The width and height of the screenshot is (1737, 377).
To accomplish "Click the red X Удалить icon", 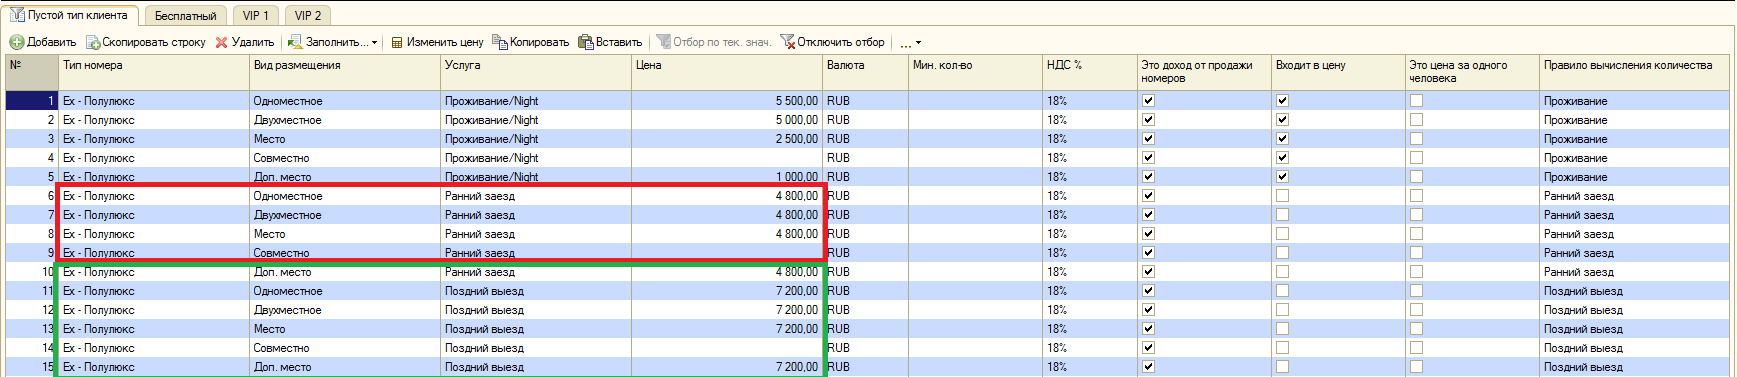I will pos(222,42).
